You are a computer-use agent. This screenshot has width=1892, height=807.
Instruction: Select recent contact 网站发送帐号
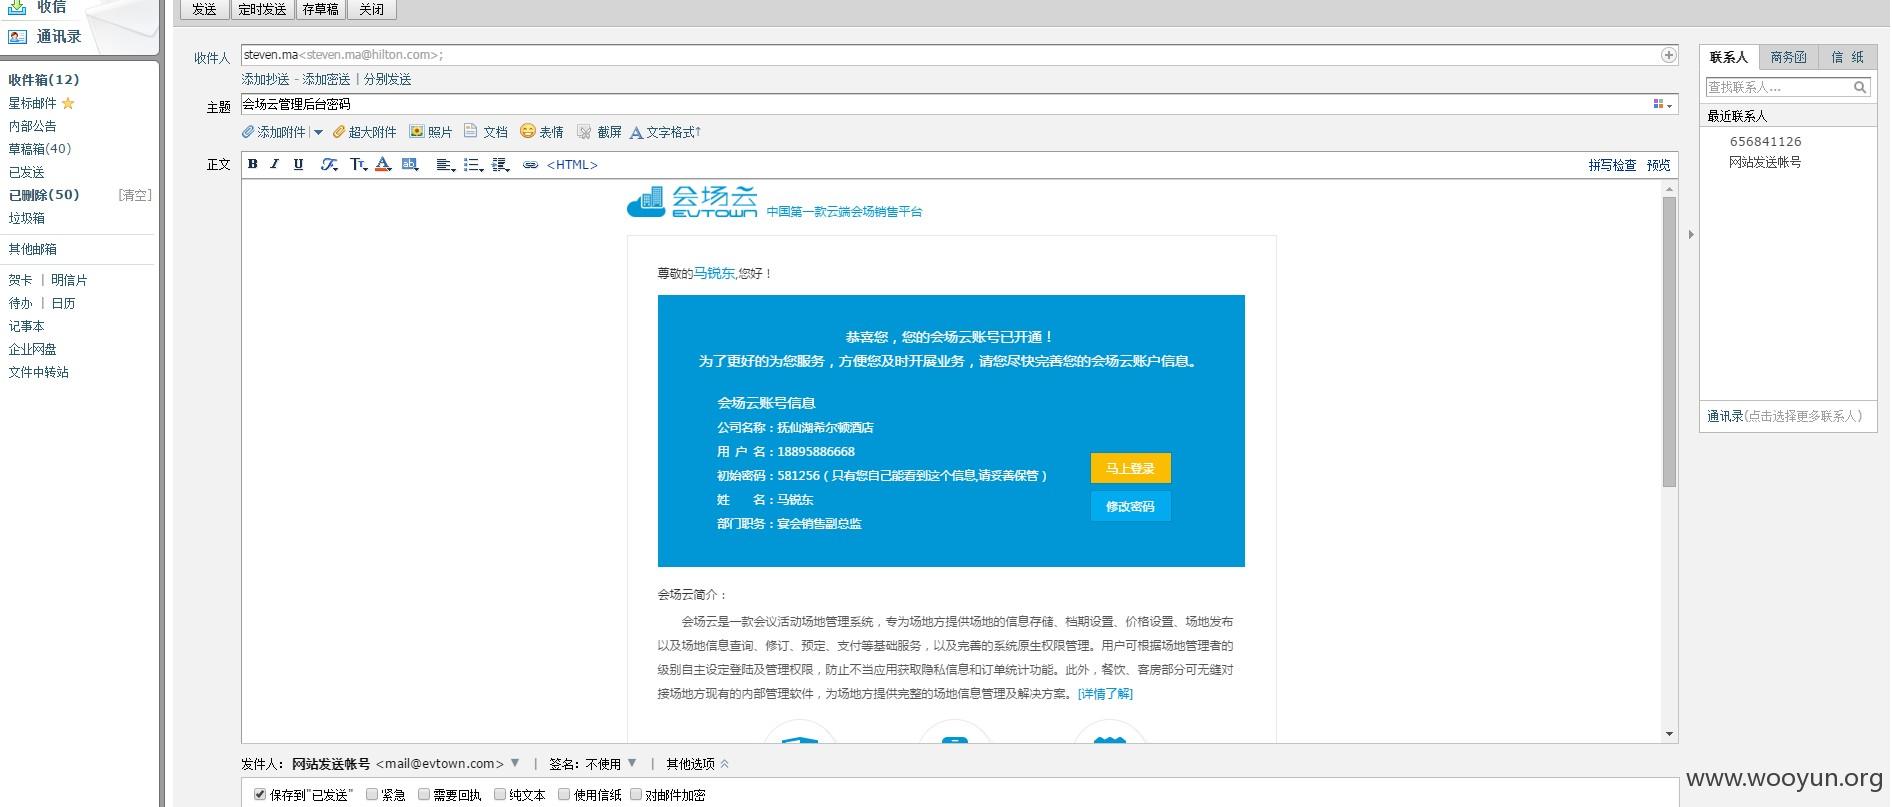pyautogui.click(x=1765, y=162)
